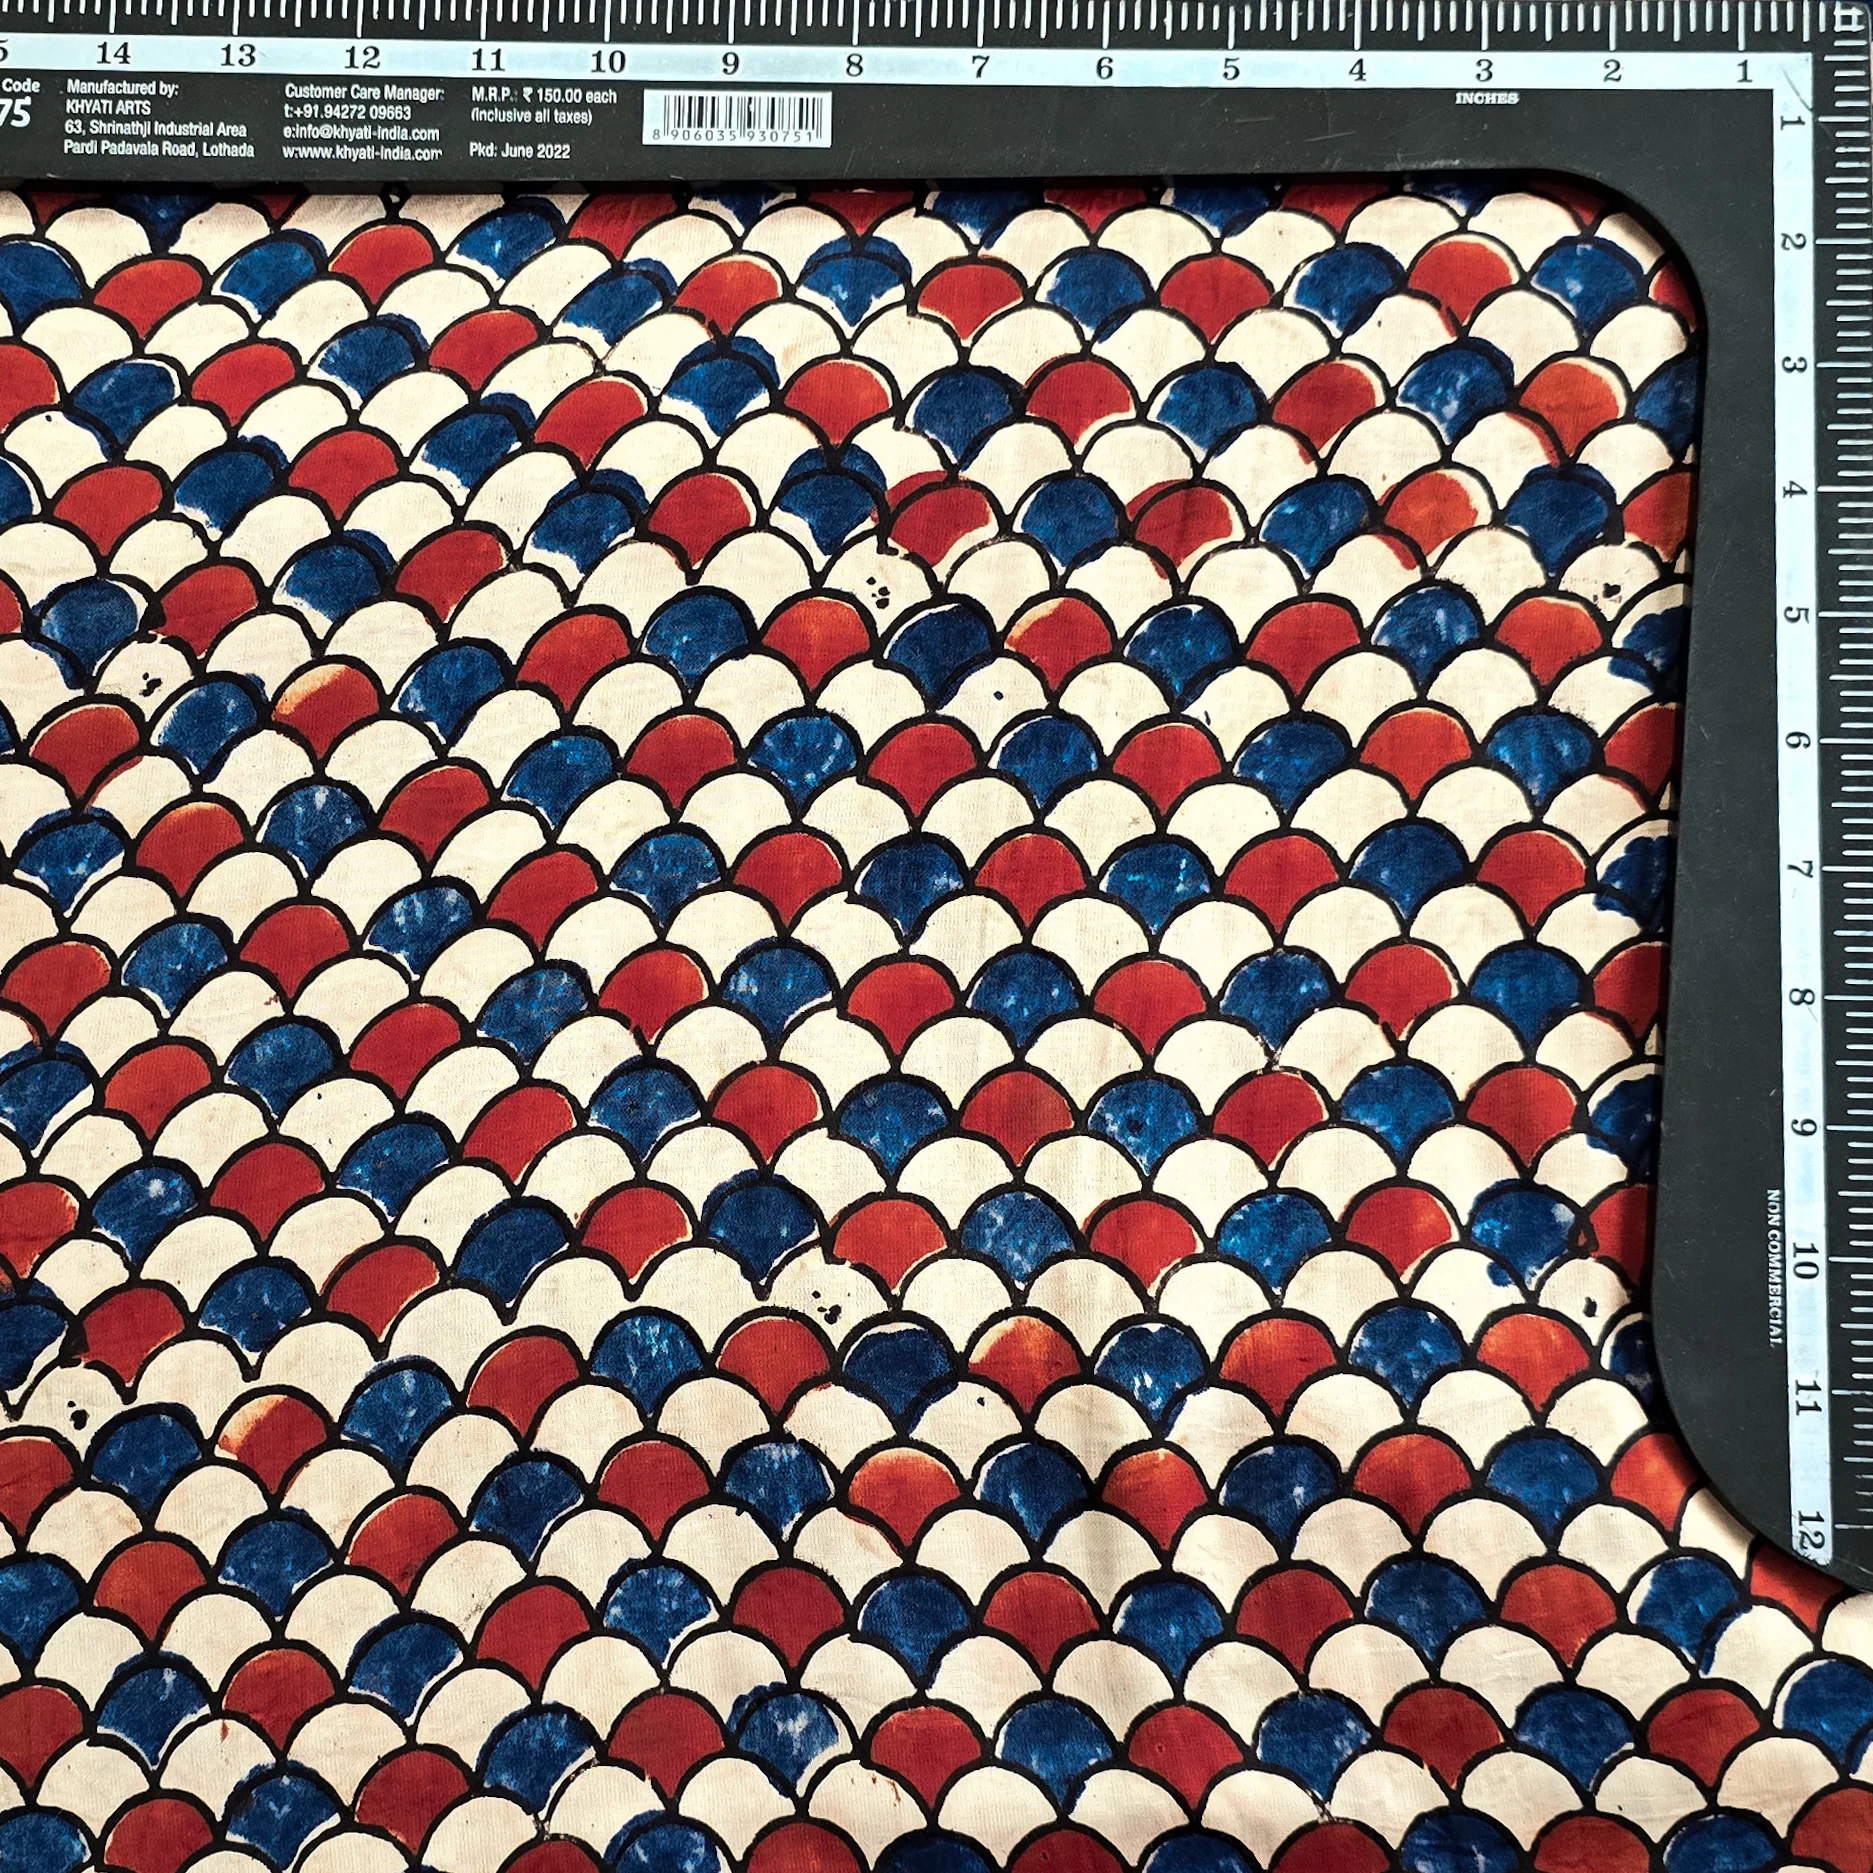Click the Pardi Padavala Road, Lothada address line
The height and width of the screenshot is (1873, 1873).
158,149
